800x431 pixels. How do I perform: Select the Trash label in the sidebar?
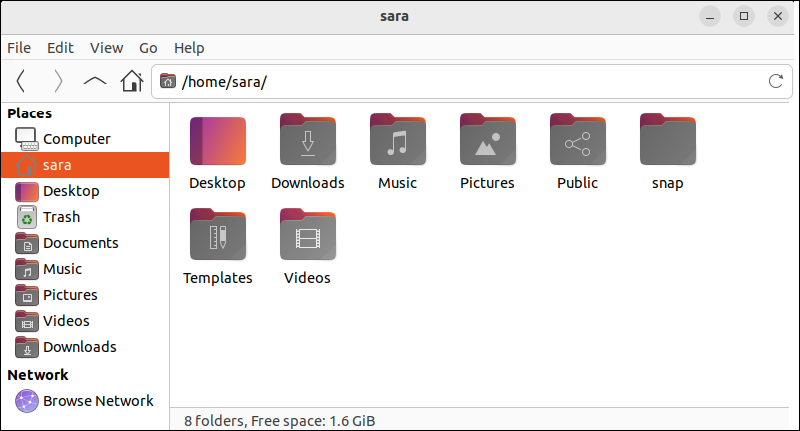tap(62, 217)
